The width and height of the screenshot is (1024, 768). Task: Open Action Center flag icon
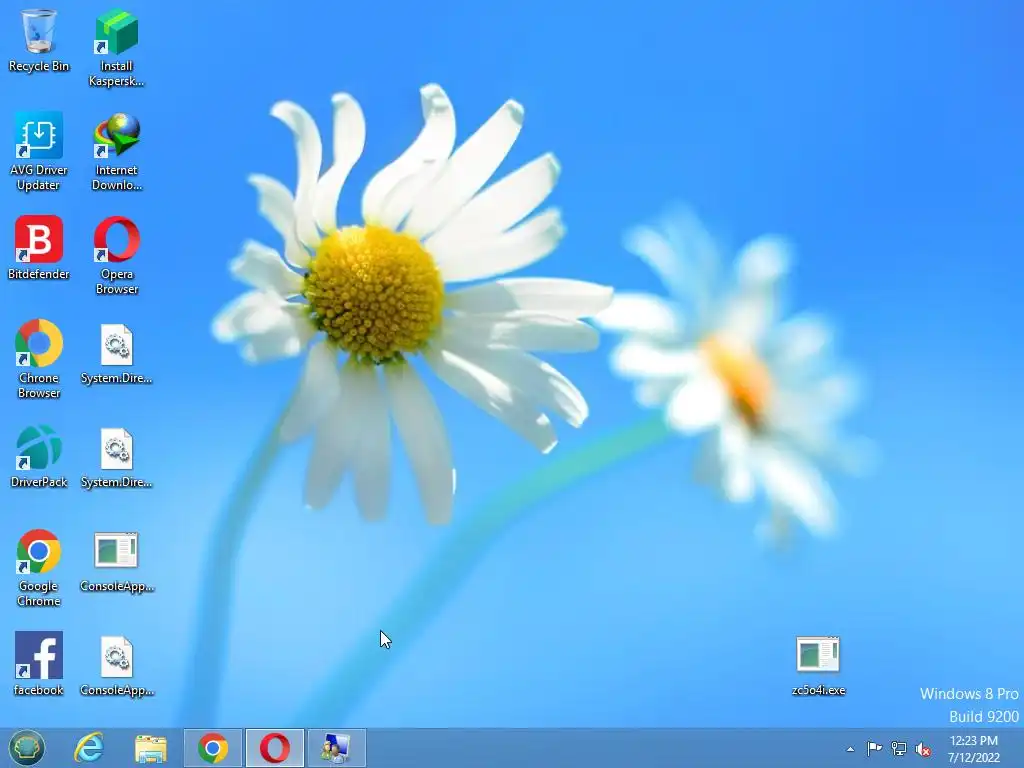coord(874,748)
